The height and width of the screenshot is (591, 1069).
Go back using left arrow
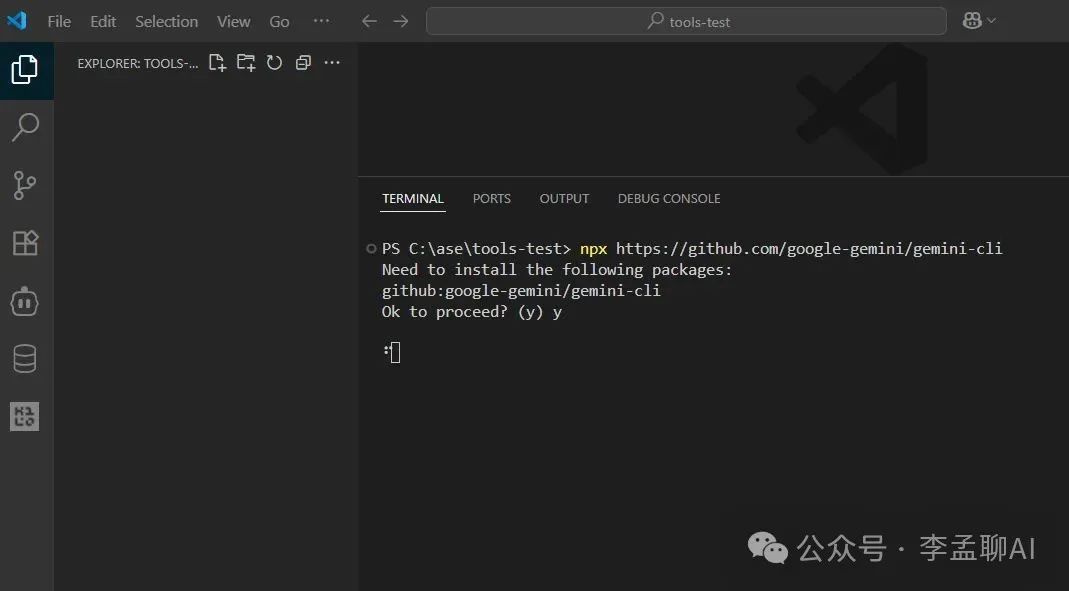tap(370, 21)
